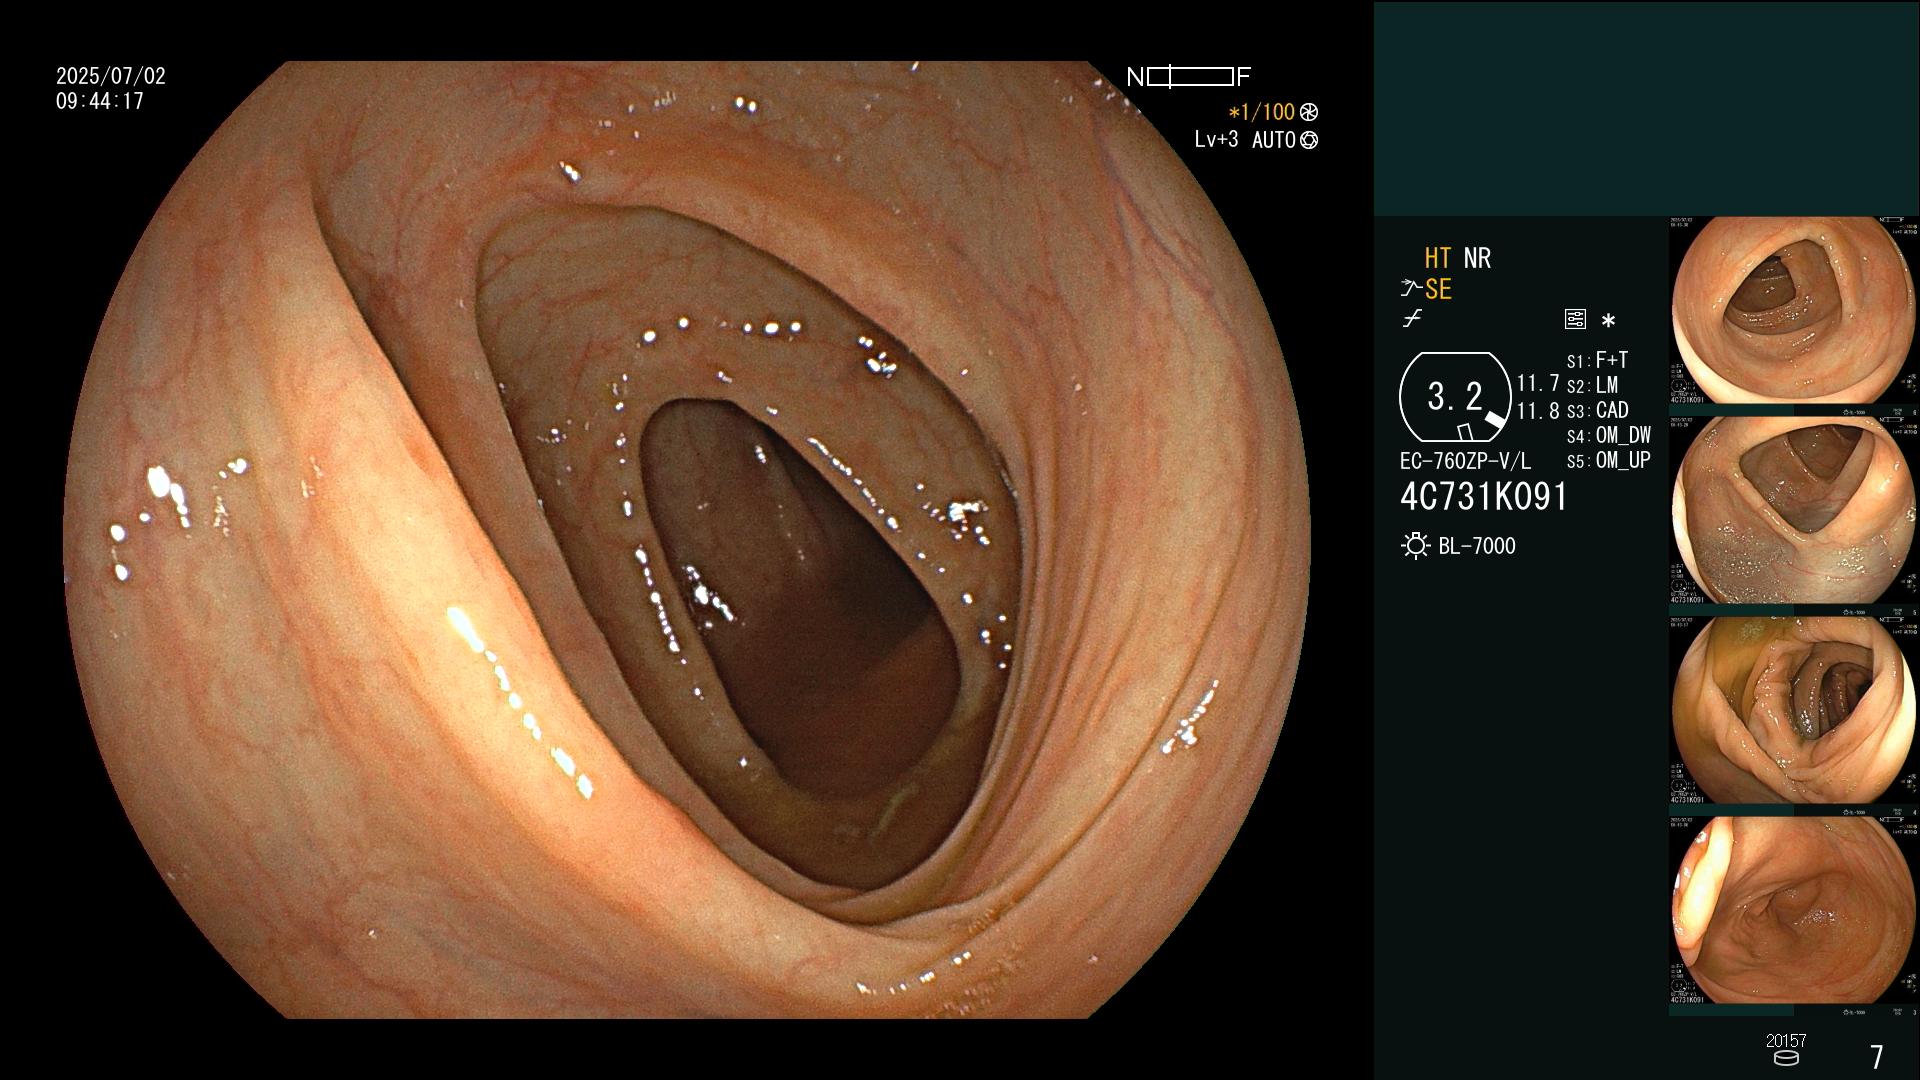The width and height of the screenshot is (1920, 1080).
Task: Click the Lv+3 brightness level
Action: (x=1216, y=140)
